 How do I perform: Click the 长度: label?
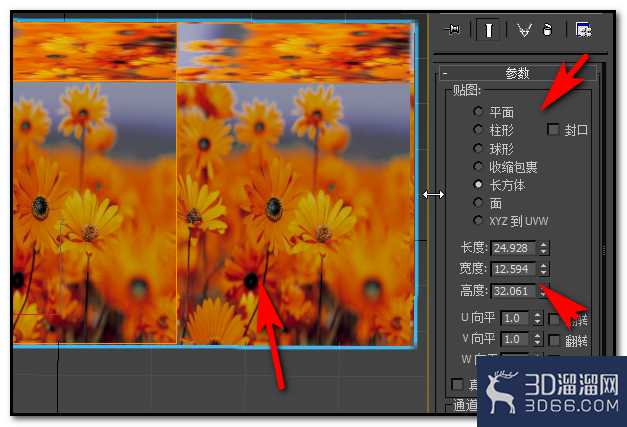pos(474,248)
